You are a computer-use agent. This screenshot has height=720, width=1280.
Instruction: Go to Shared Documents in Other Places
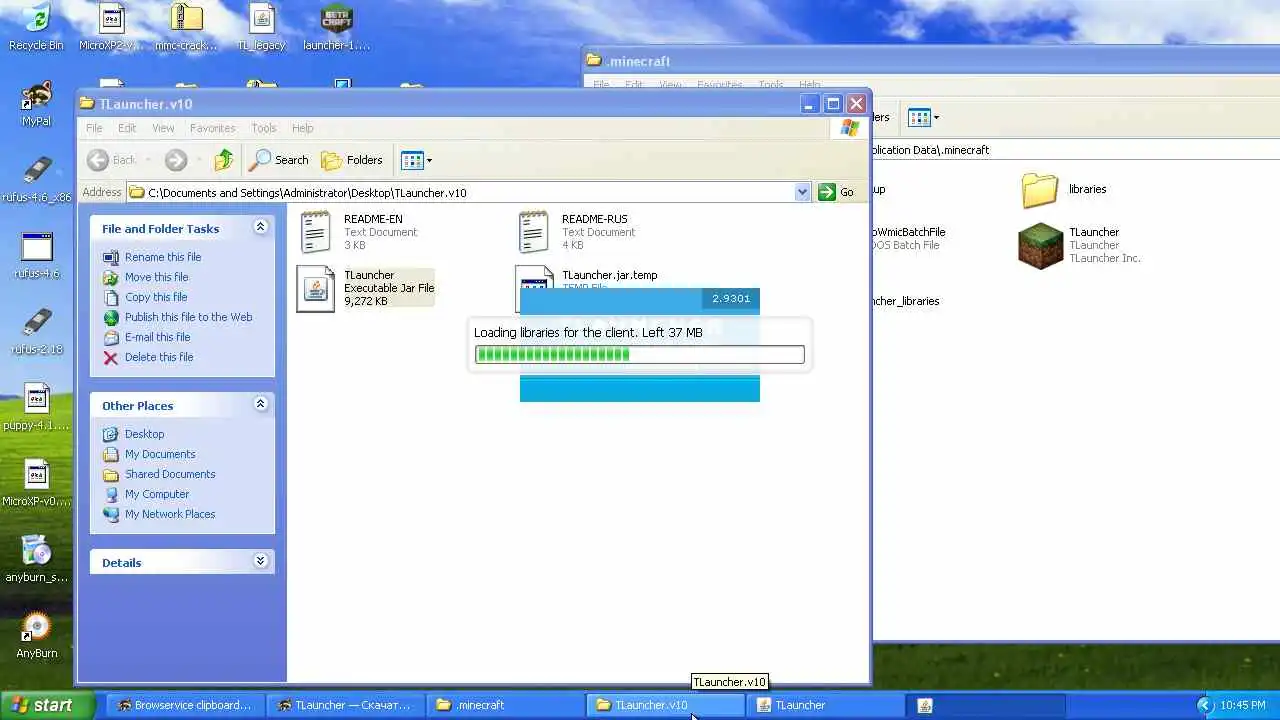(170, 474)
